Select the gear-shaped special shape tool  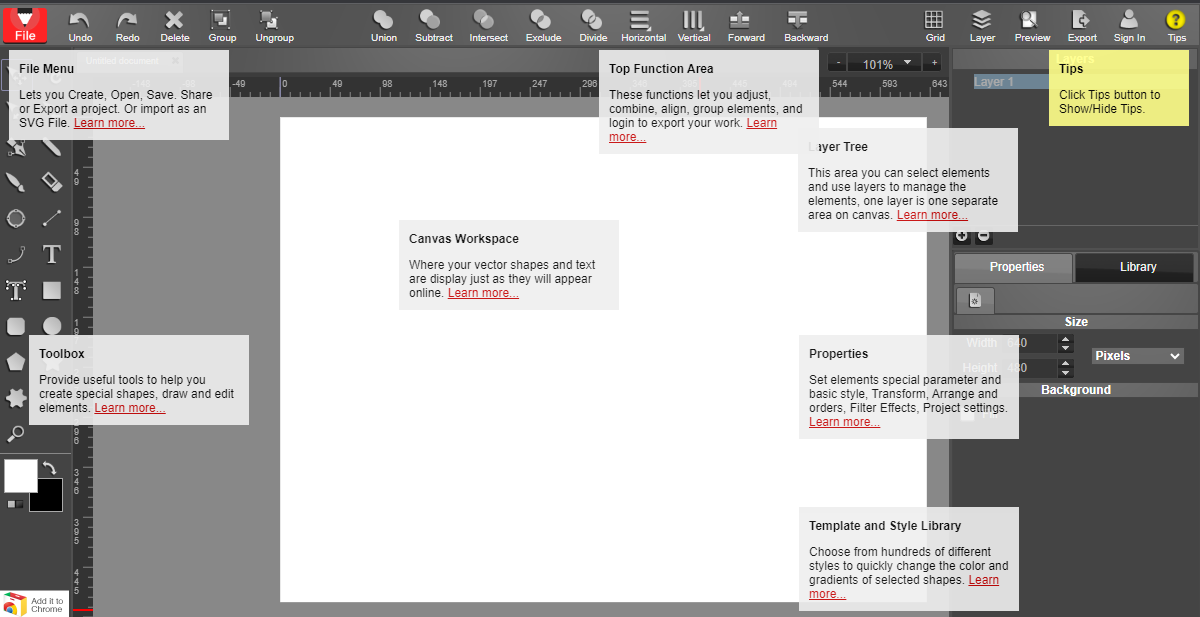coord(16,398)
